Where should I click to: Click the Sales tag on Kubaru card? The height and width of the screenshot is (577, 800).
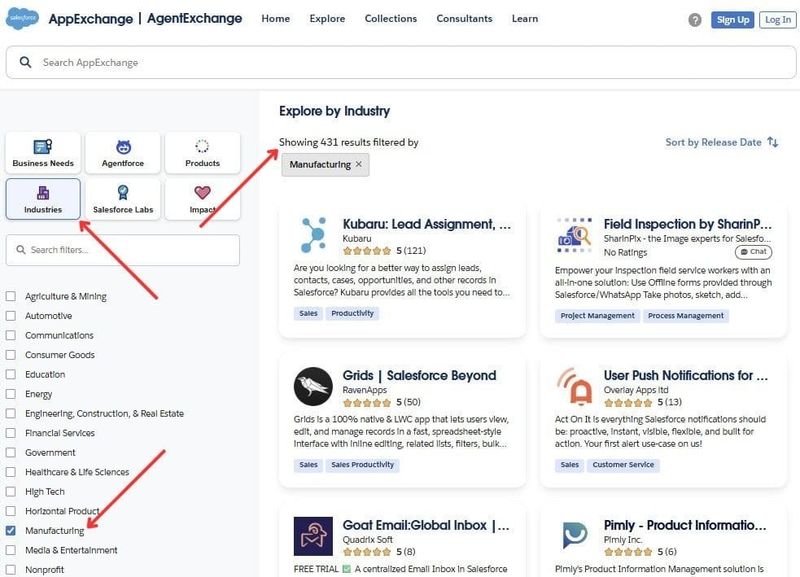pos(308,313)
